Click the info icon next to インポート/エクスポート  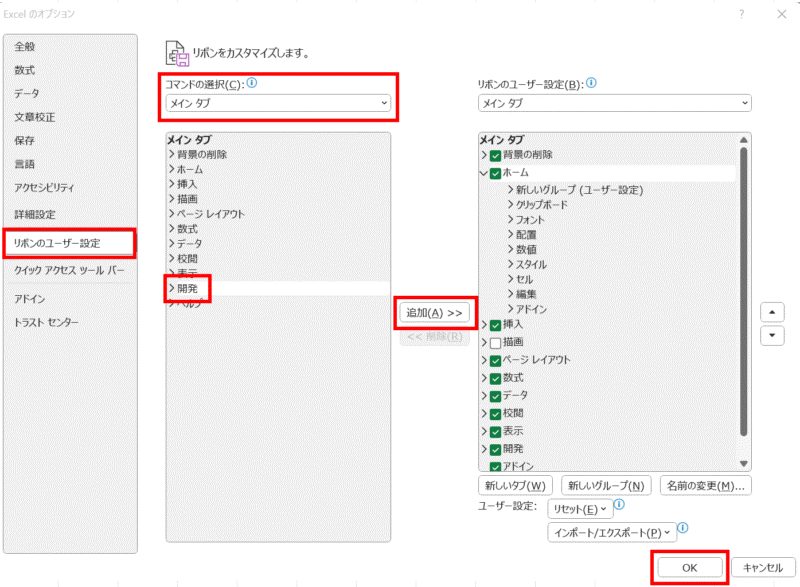[683, 528]
